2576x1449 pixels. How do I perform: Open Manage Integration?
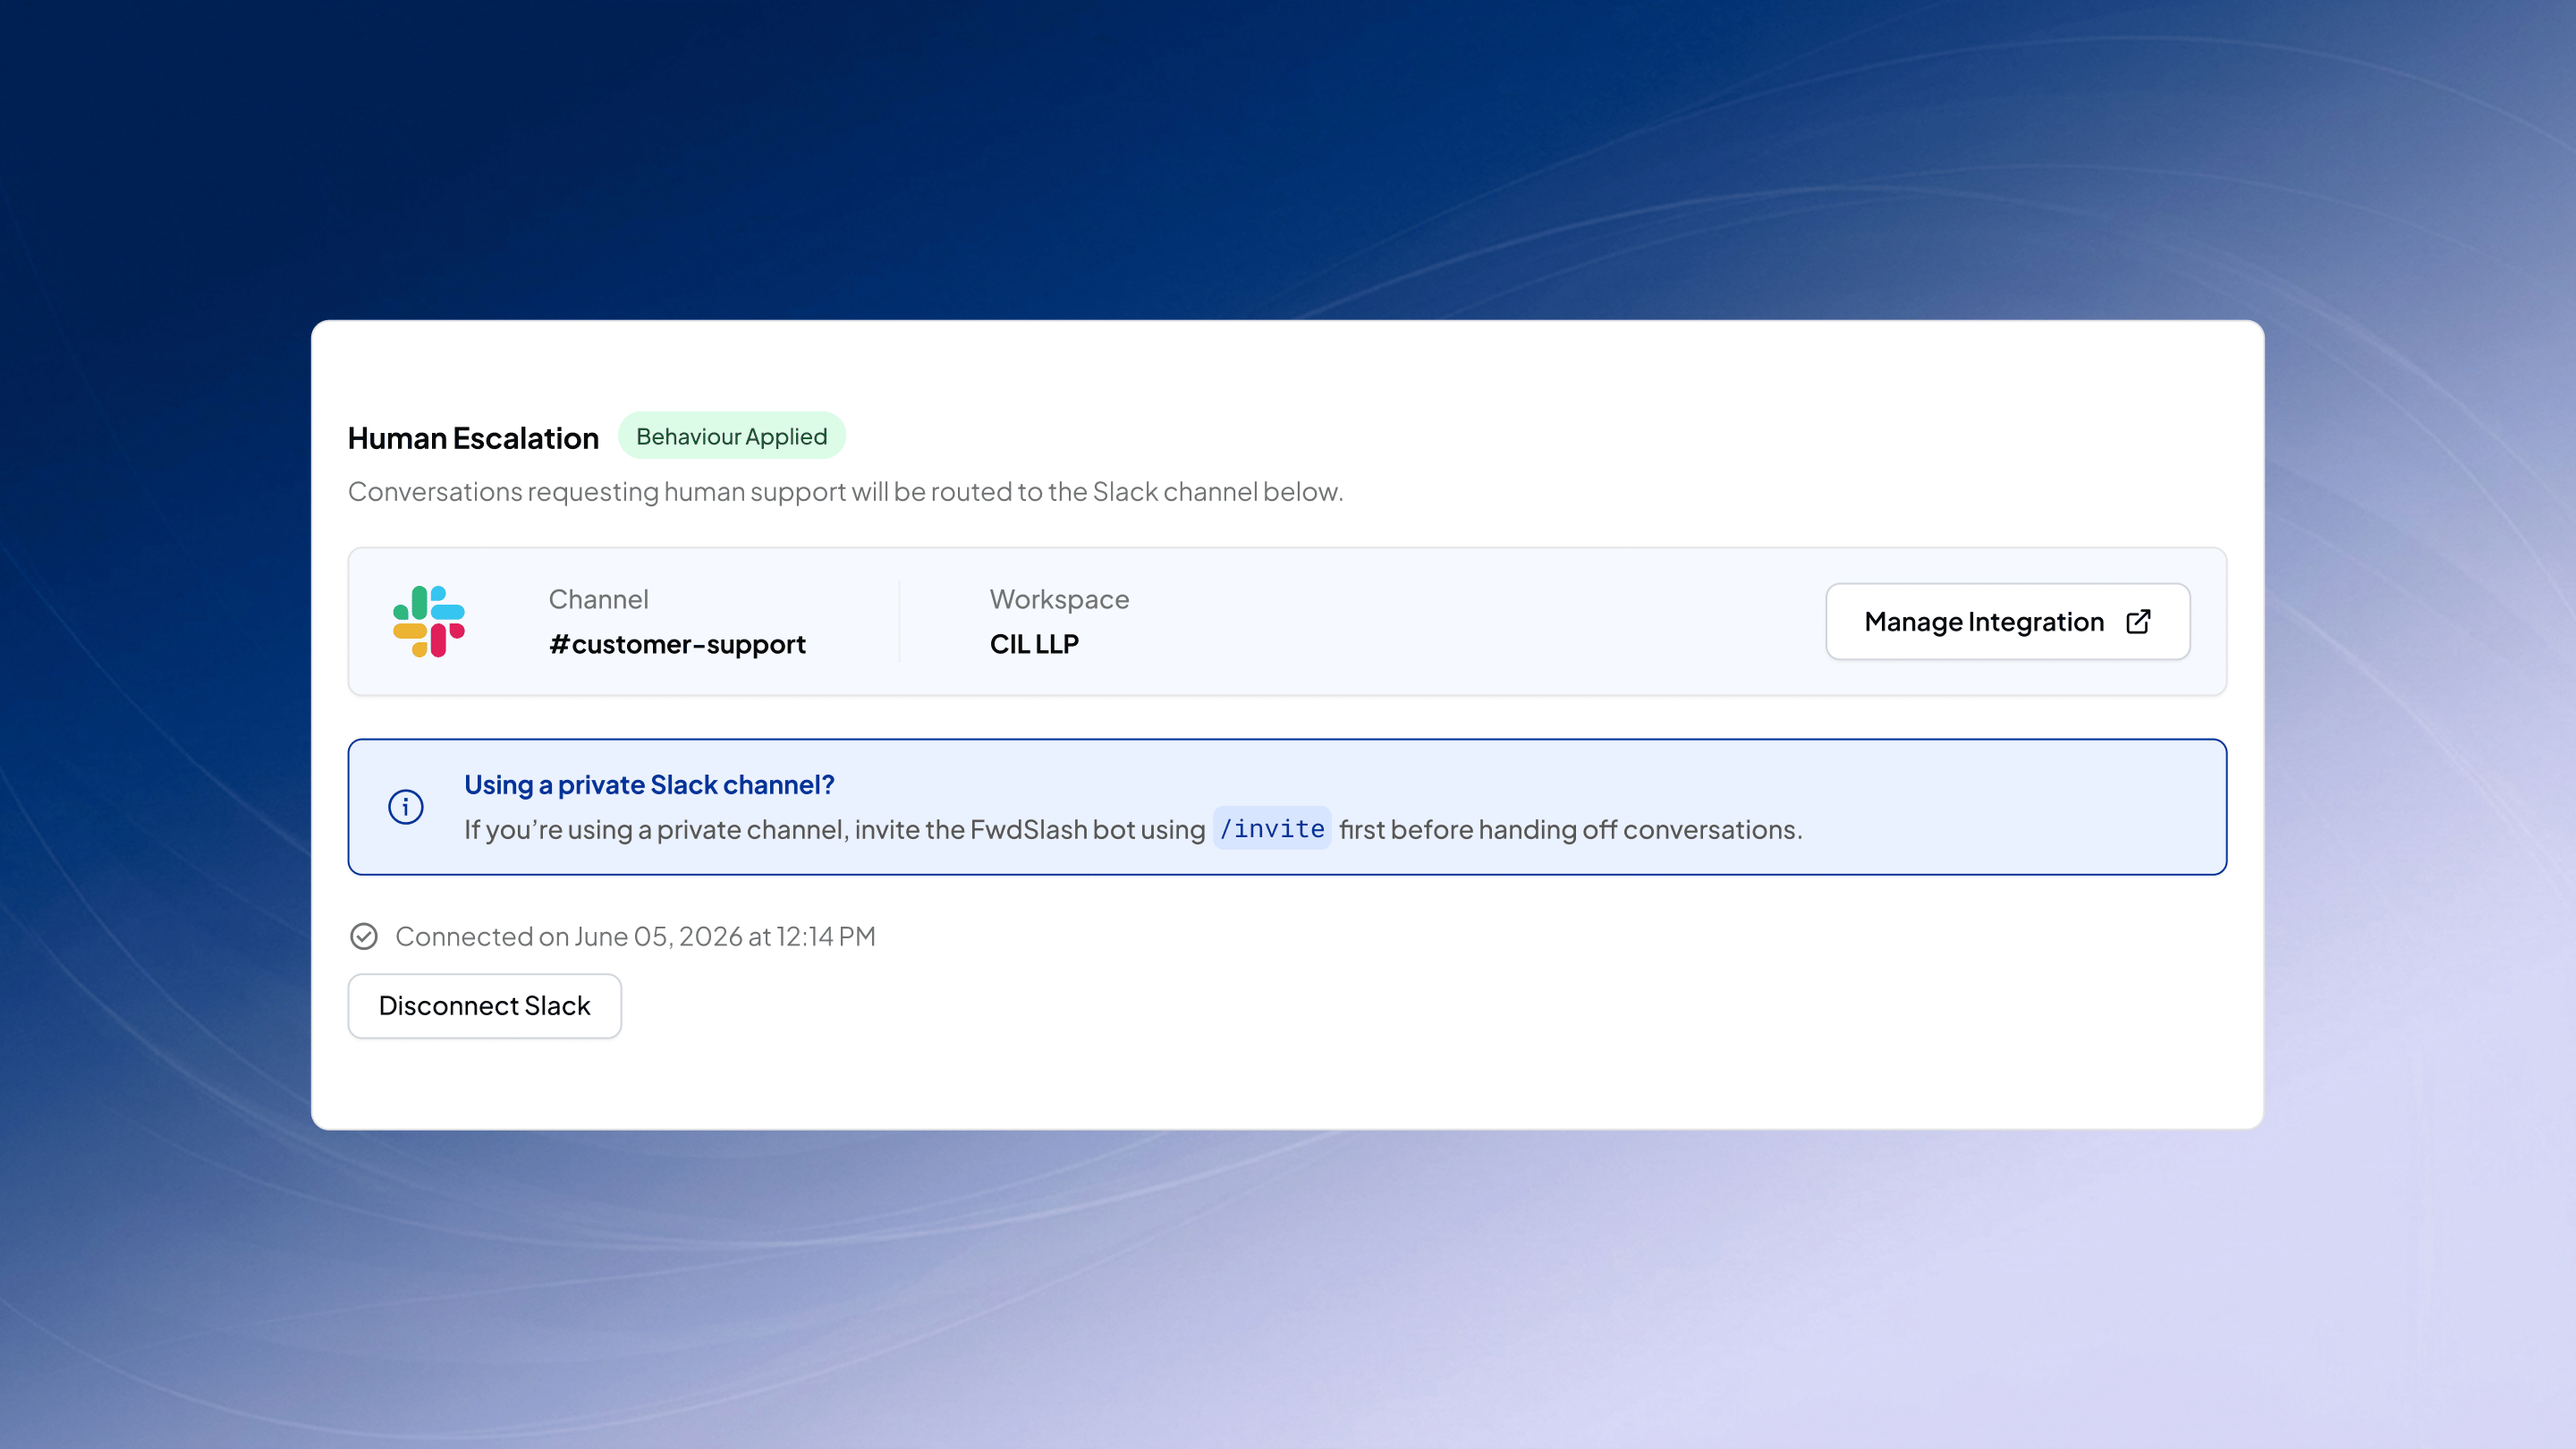pos(2008,621)
